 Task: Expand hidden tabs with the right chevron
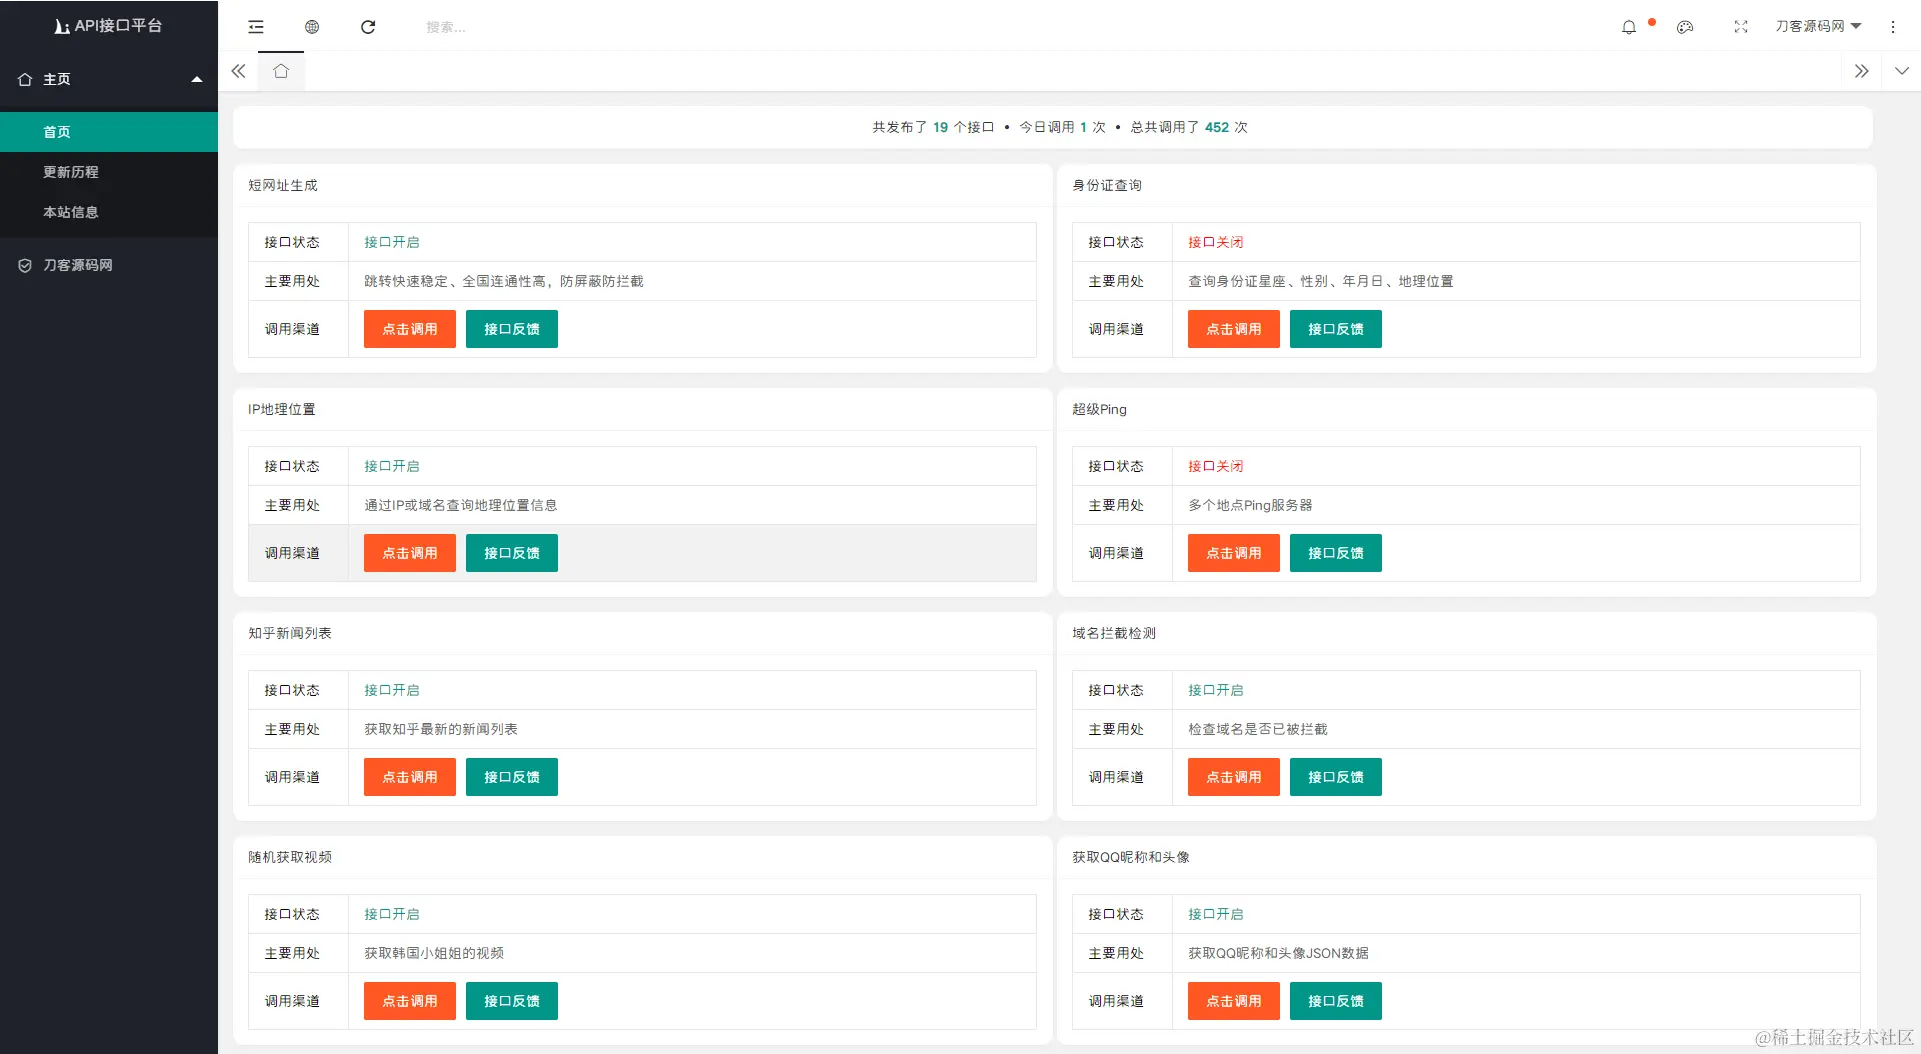[x=1861, y=71]
